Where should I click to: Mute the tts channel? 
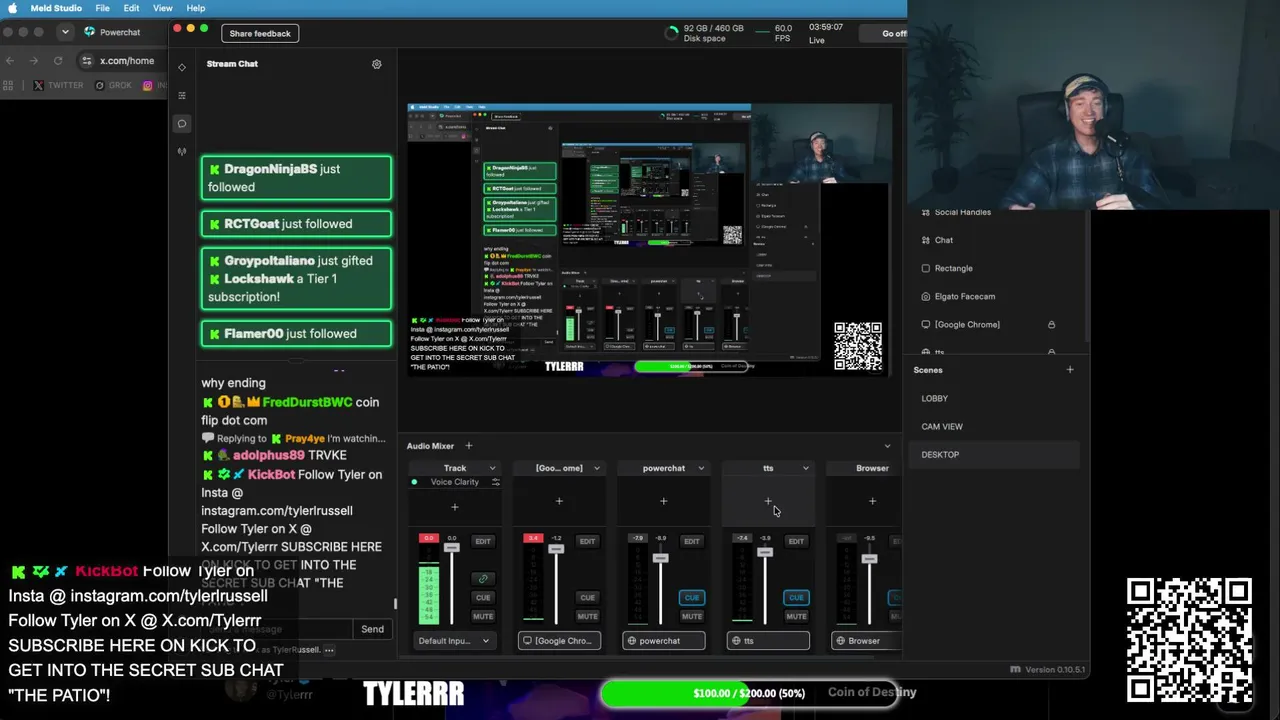pyautogui.click(x=796, y=616)
